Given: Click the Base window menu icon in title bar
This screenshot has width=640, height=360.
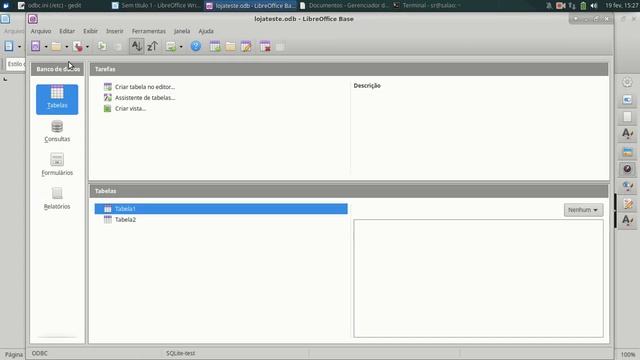Looking at the screenshot, I should 33,19.
